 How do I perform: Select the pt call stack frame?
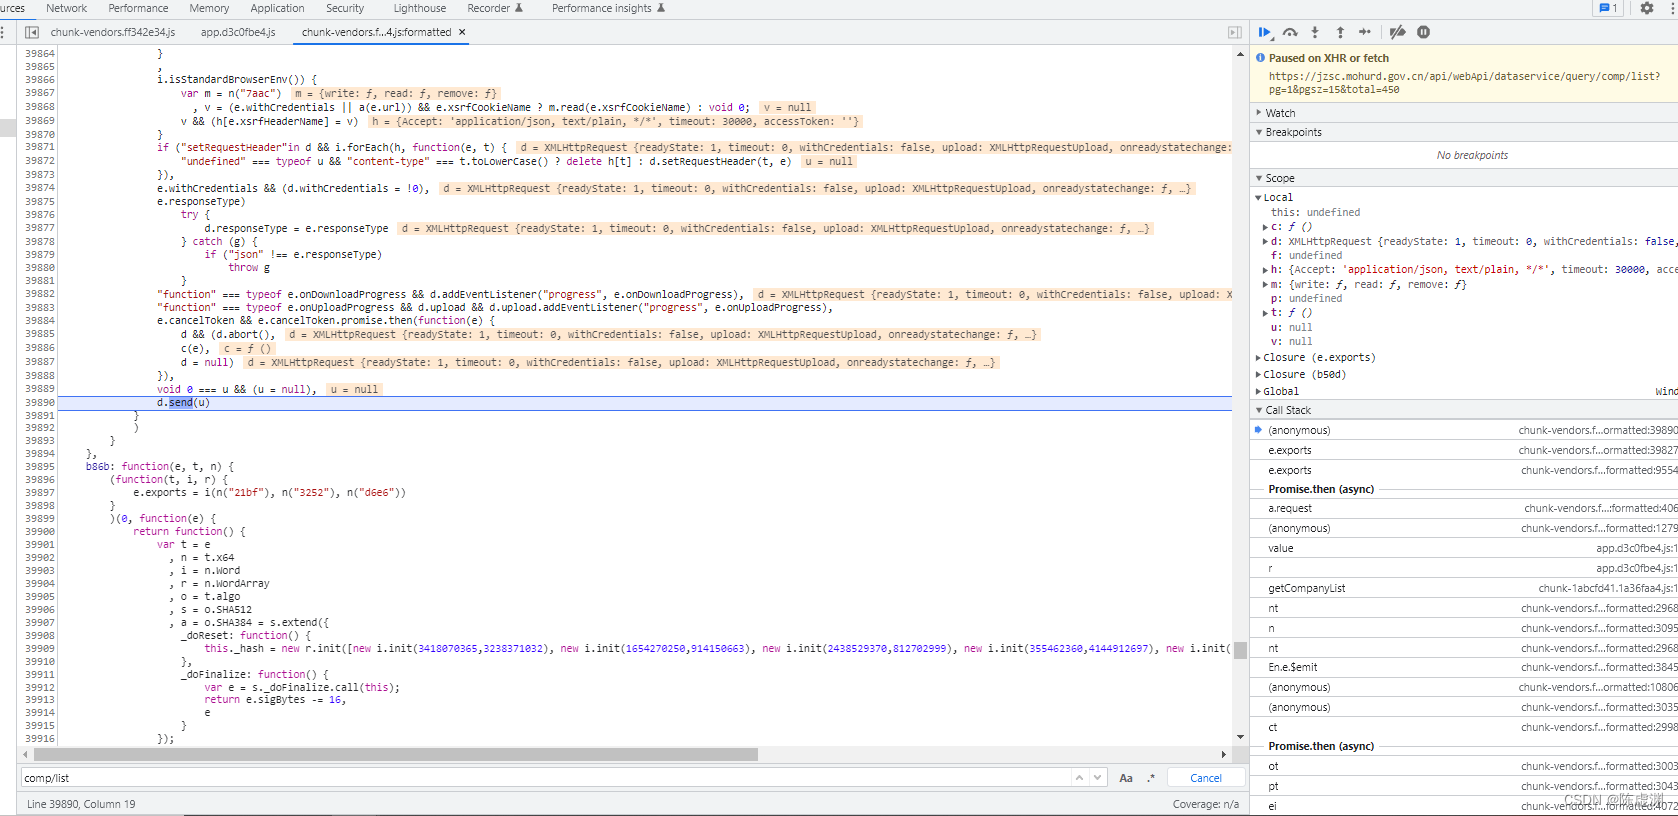[x=1464, y=786]
